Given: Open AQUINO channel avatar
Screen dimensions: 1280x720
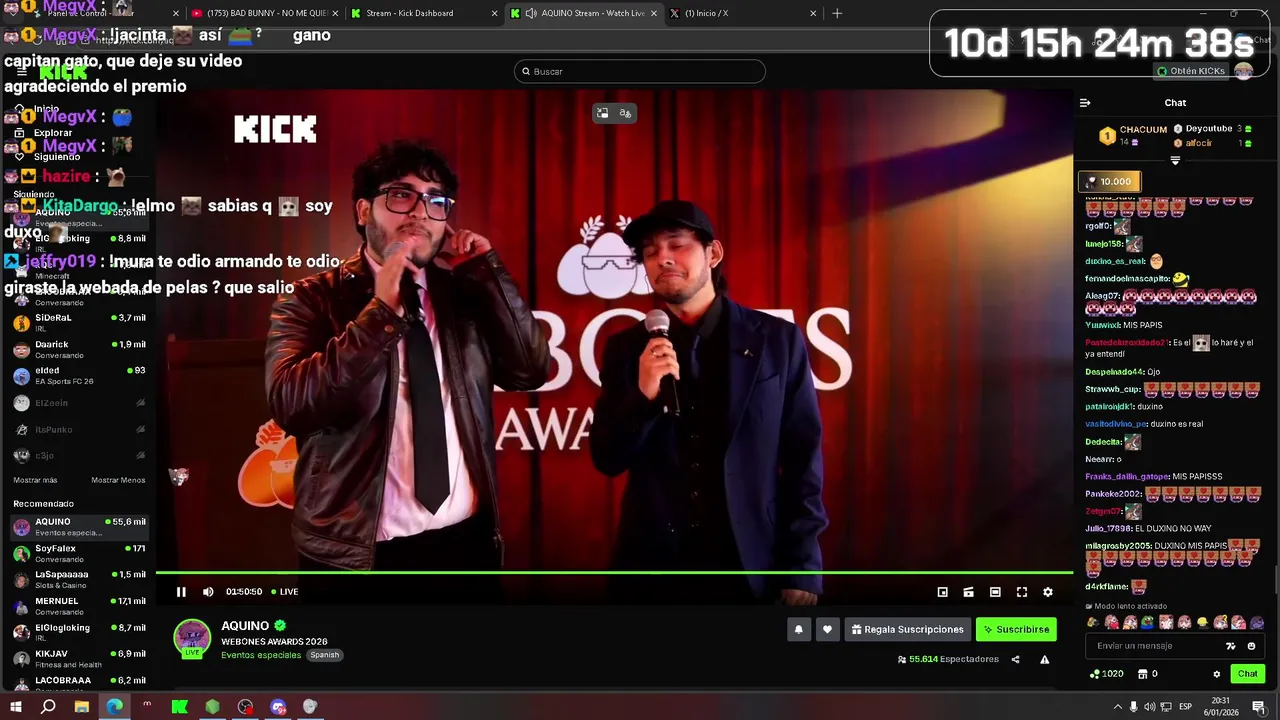Looking at the screenshot, I should coord(192,638).
